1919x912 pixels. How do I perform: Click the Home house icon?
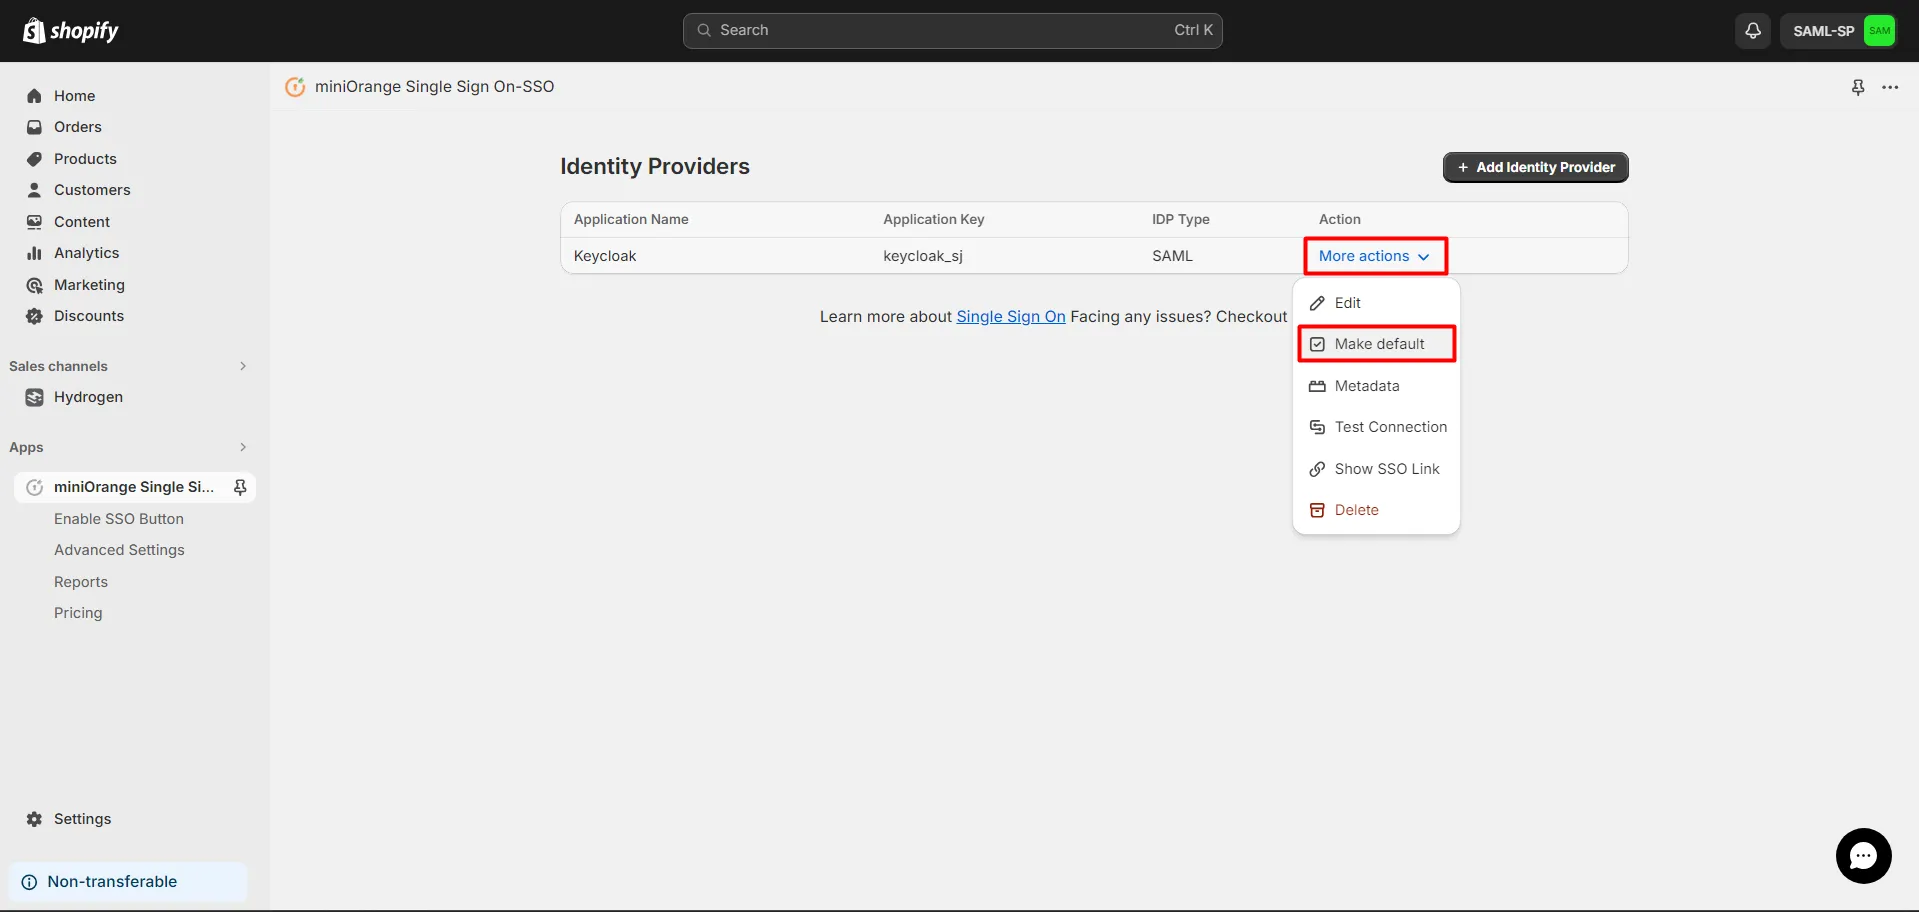tap(34, 96)
